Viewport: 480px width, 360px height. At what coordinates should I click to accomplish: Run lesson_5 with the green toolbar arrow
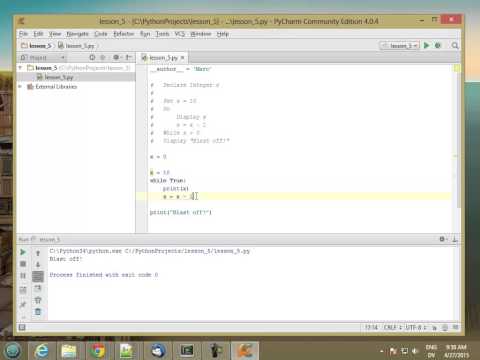426,45
